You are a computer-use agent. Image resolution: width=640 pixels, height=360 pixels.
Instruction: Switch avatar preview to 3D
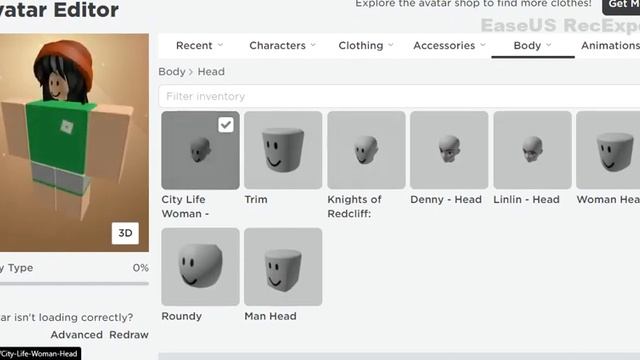coord(125,233)
